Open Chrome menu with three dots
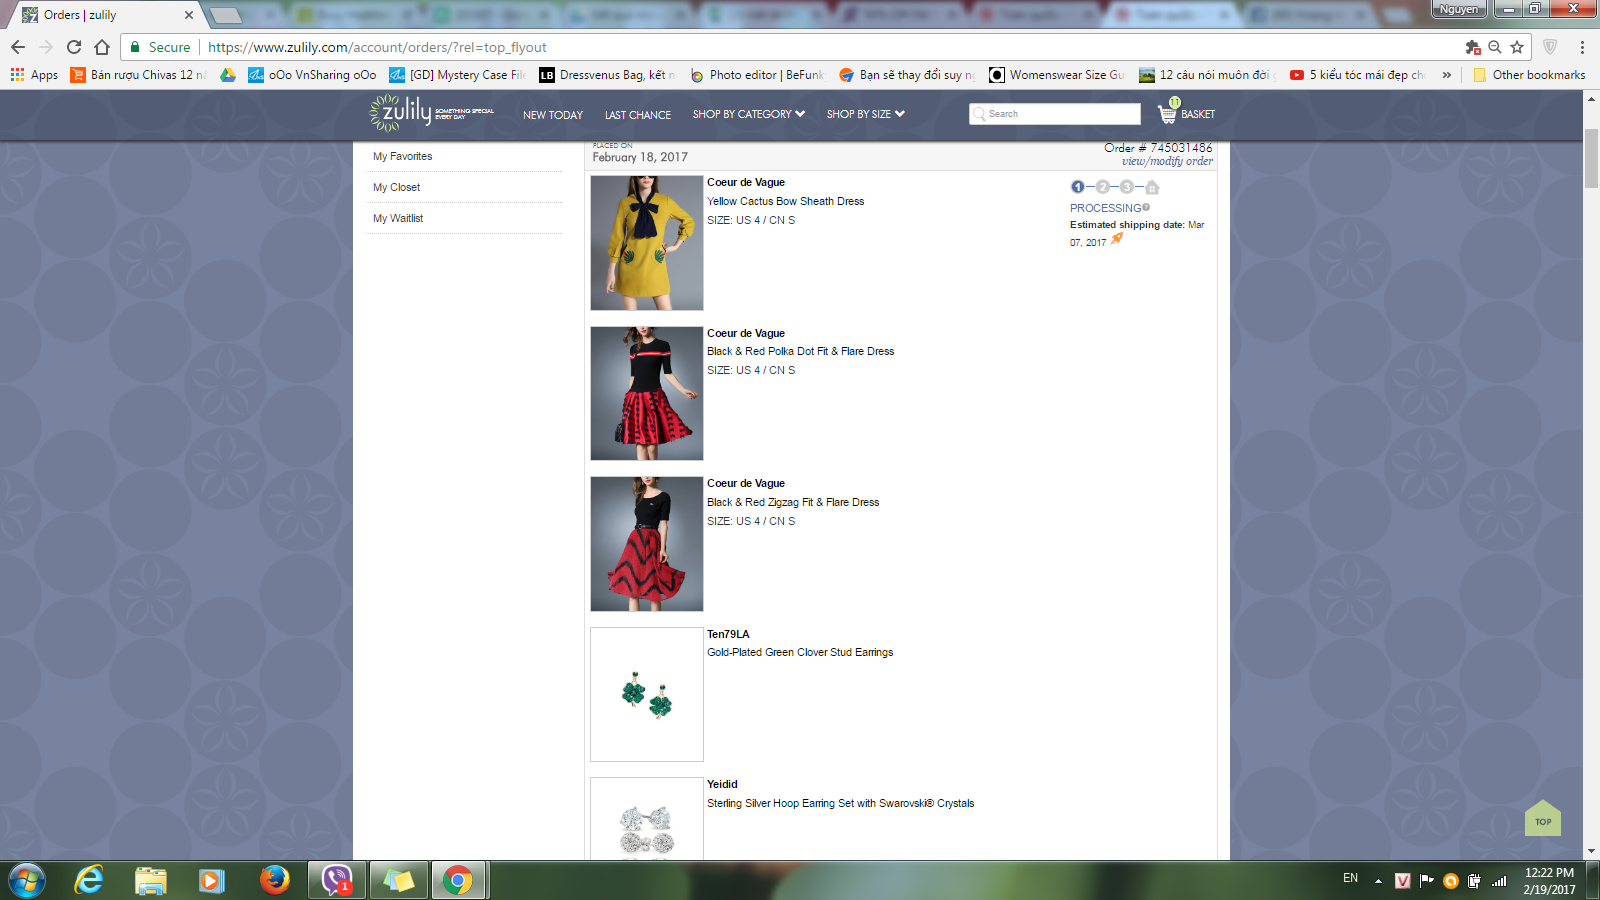This screenshot has width=1600, height=900. pos(1582,47)
